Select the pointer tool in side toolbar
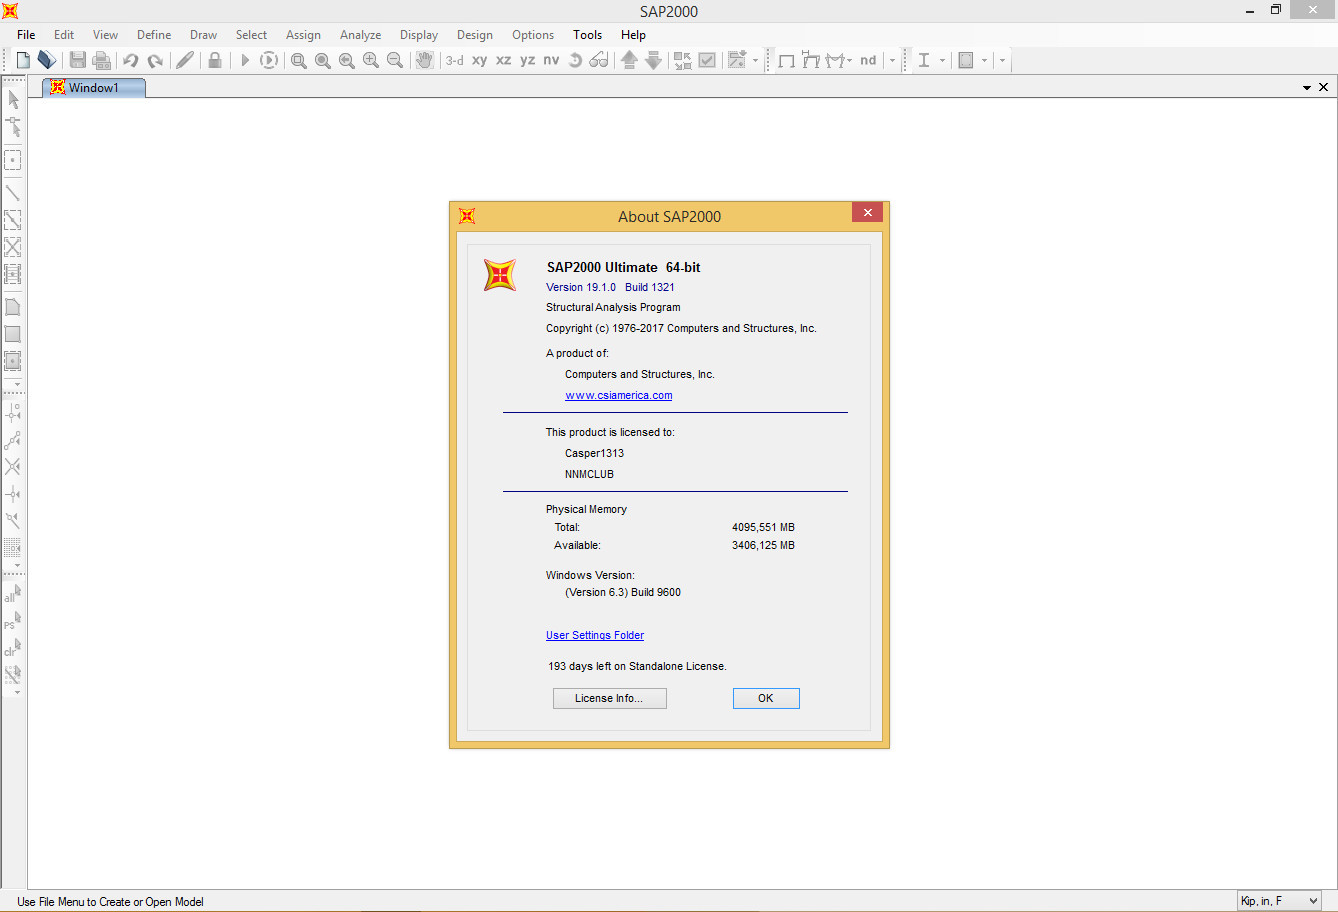The width and height of the screenshot is (1338, 912). tap(13, 99)
